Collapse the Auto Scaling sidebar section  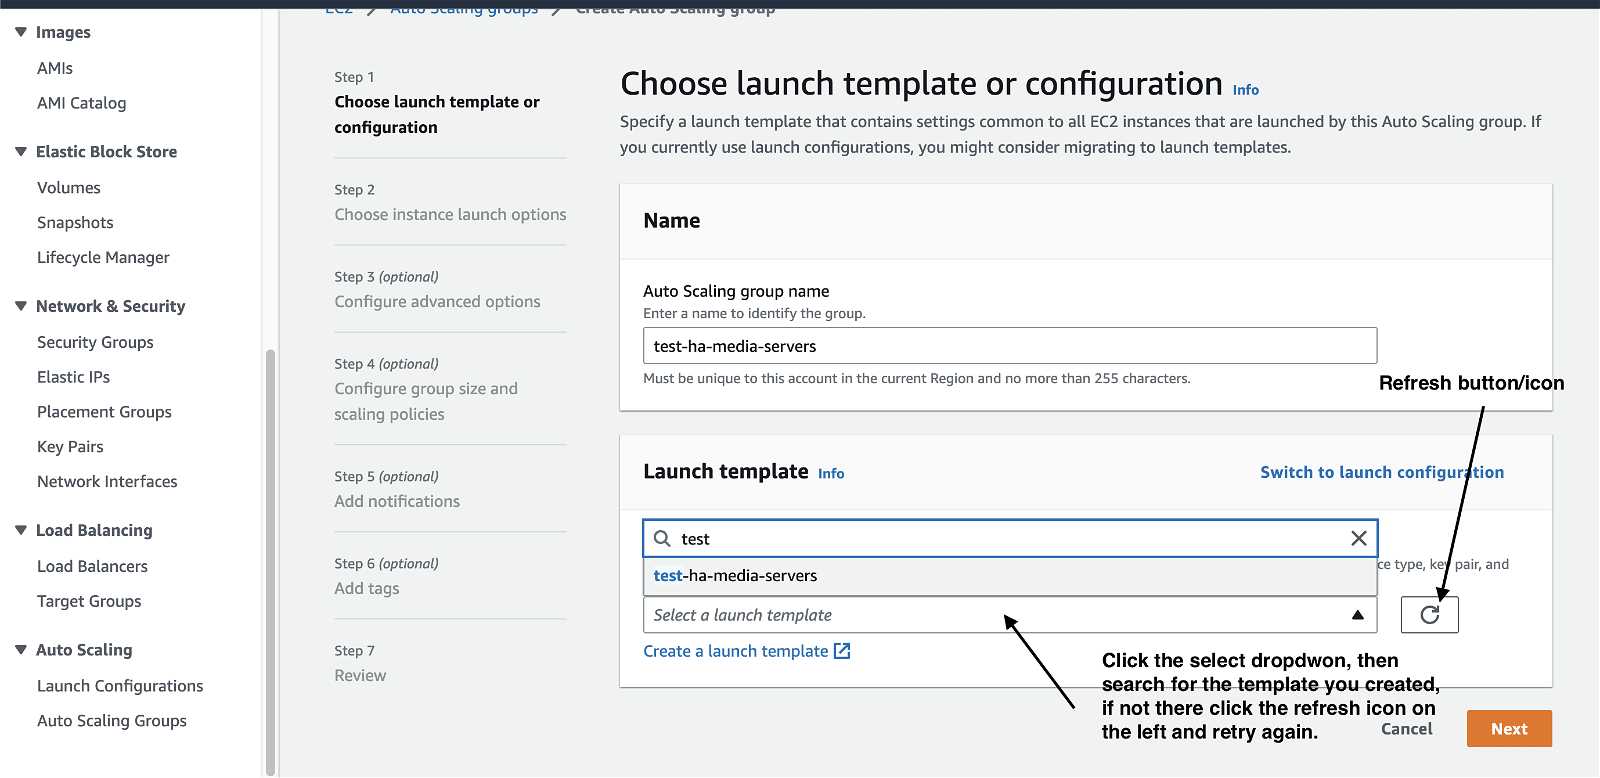(x=21, y=649)
